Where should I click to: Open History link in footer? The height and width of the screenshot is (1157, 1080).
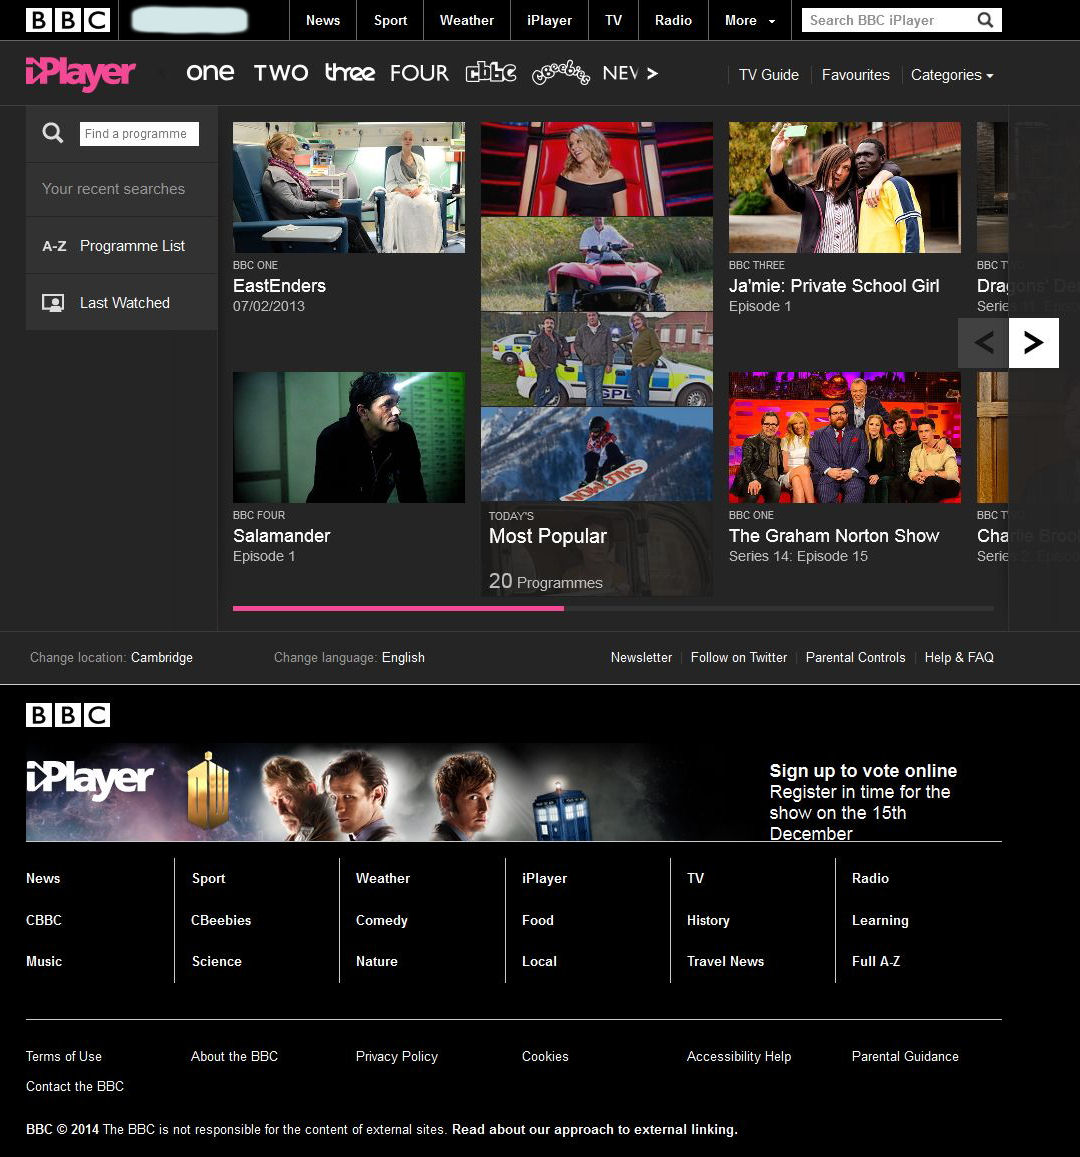[708, 920]
